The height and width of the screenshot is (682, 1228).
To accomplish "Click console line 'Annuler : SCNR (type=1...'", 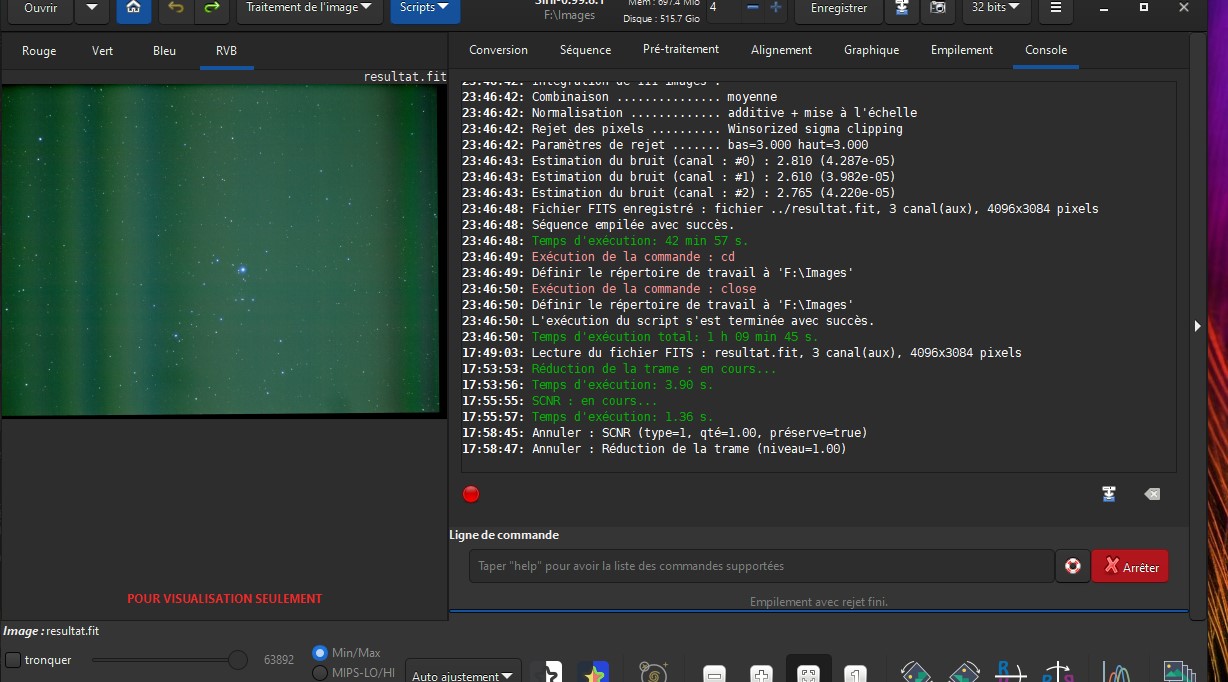I will coord(699,433).
